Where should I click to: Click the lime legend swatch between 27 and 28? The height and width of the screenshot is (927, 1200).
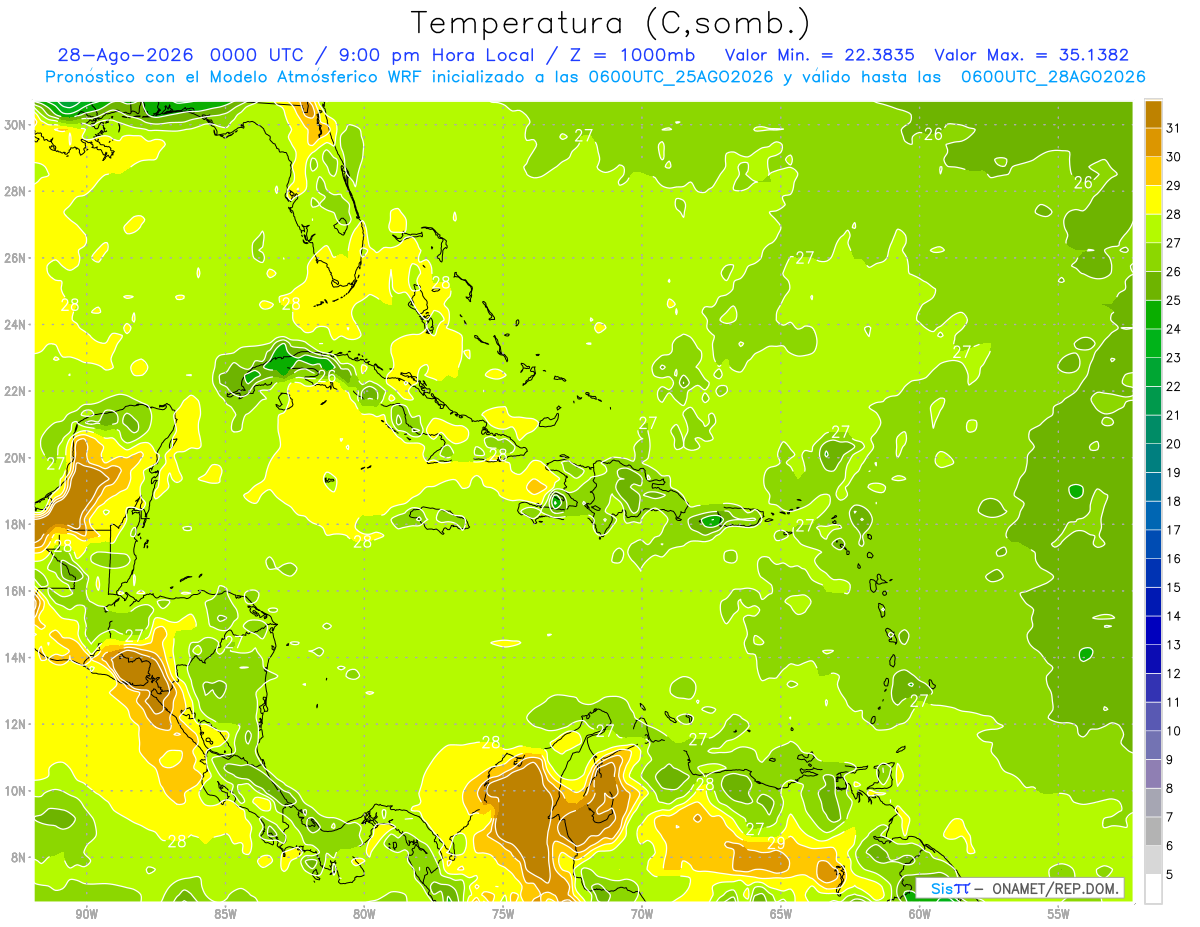1153,228
